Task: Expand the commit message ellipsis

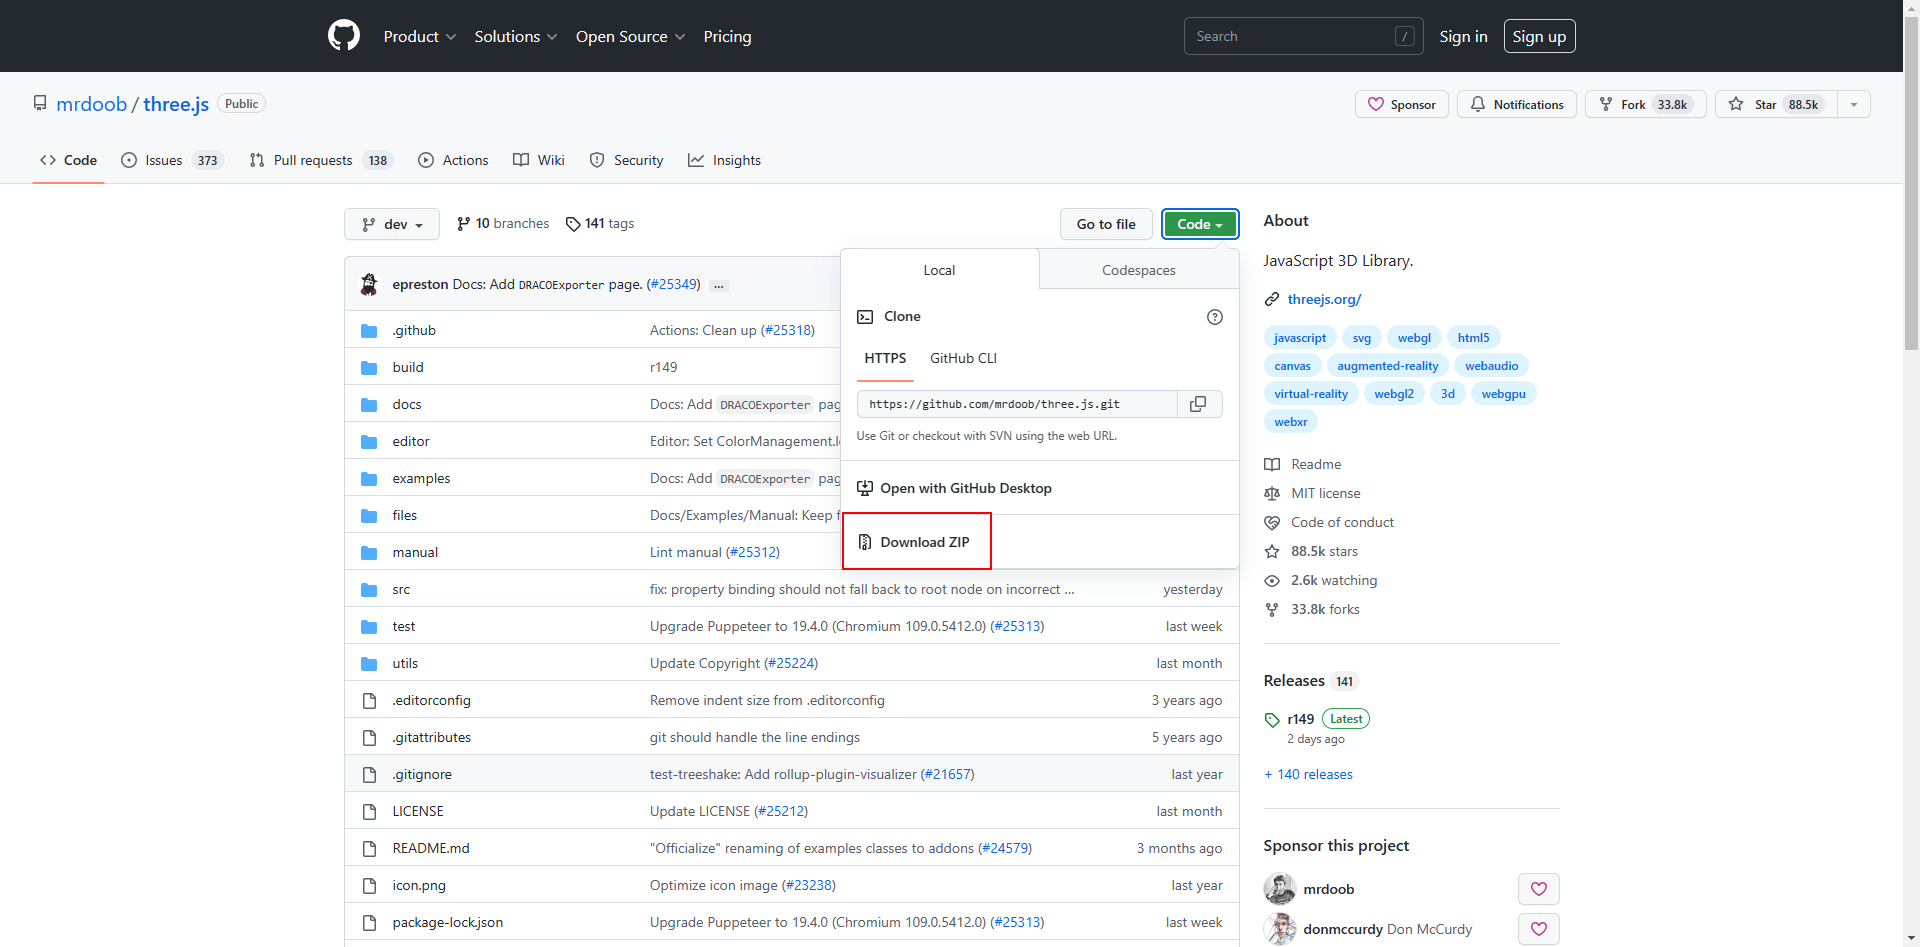Action: click(x=718, y=286)
